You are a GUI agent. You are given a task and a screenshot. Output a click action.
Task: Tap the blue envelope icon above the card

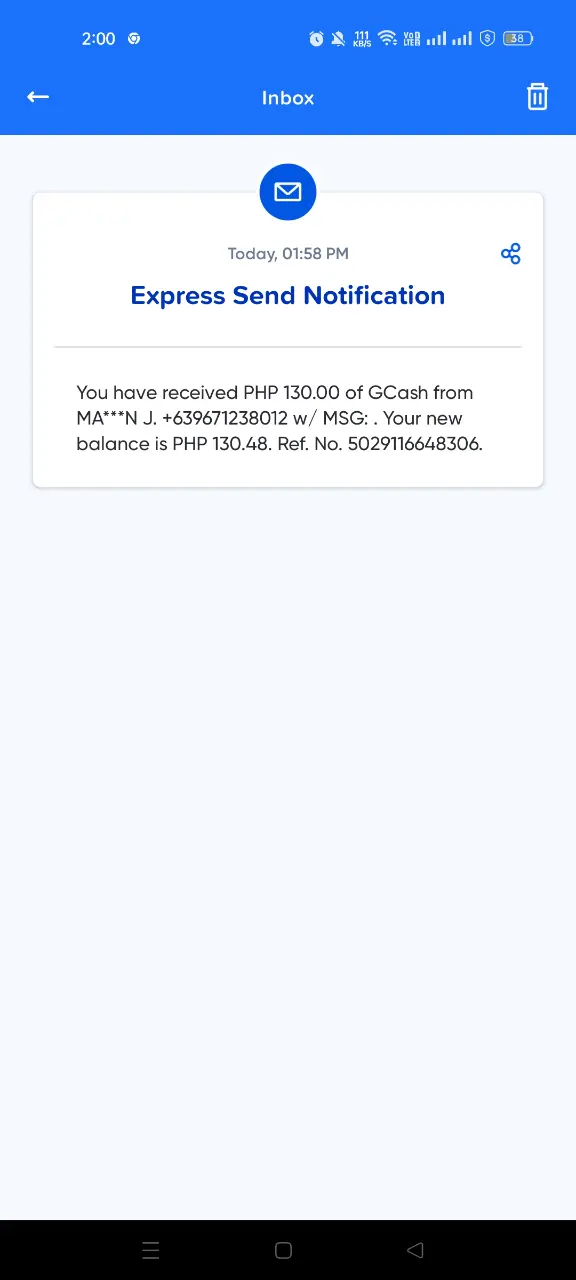[x=288, y=191]
